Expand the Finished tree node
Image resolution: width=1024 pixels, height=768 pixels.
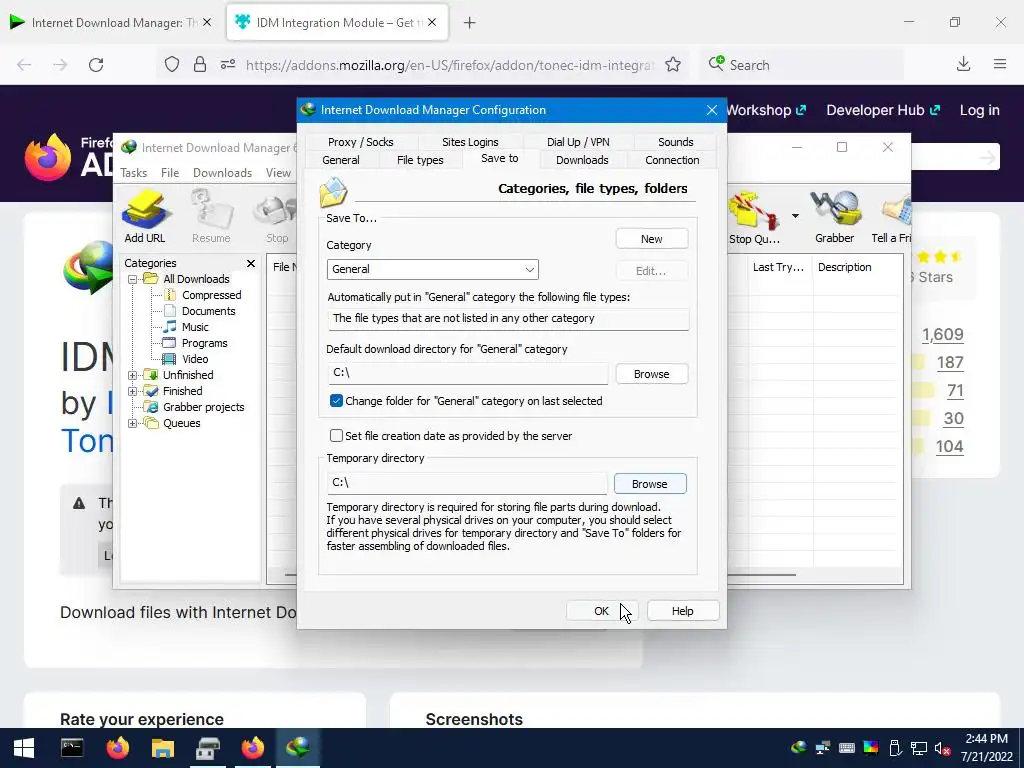pyautogui.click(x=132, y=391)
